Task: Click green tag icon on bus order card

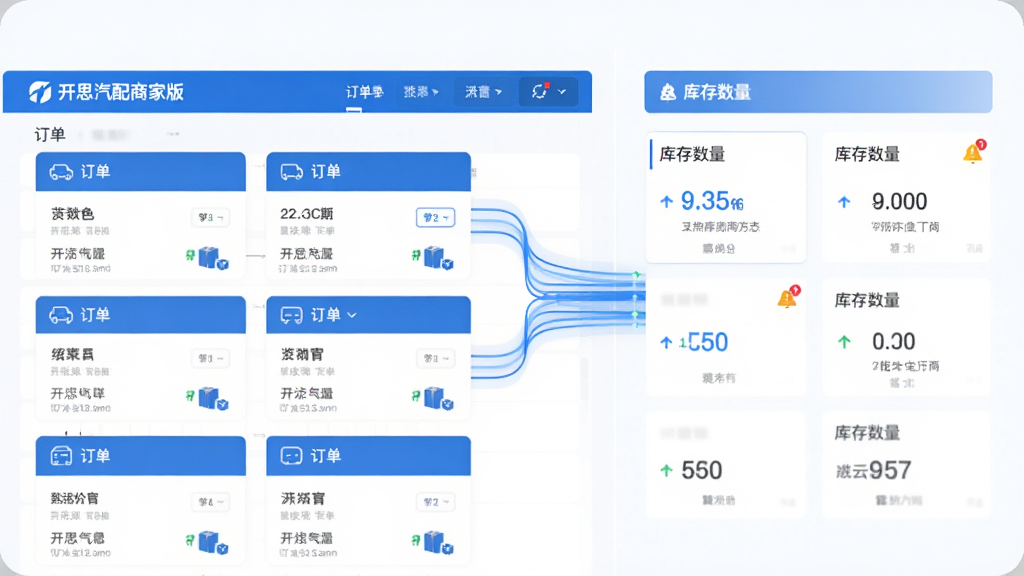Action: pyautogui.click(x=190, y=540)
